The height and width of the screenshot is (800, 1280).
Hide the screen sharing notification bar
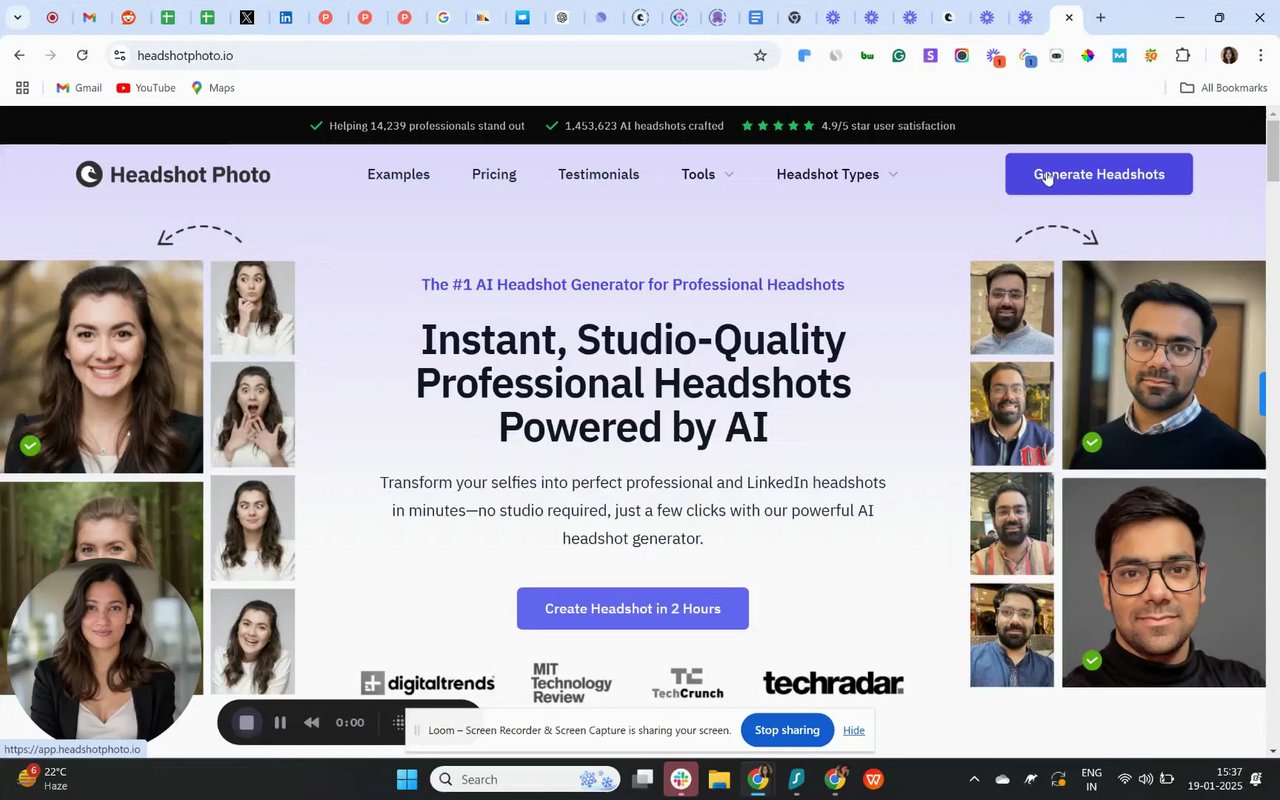point(854,730)
